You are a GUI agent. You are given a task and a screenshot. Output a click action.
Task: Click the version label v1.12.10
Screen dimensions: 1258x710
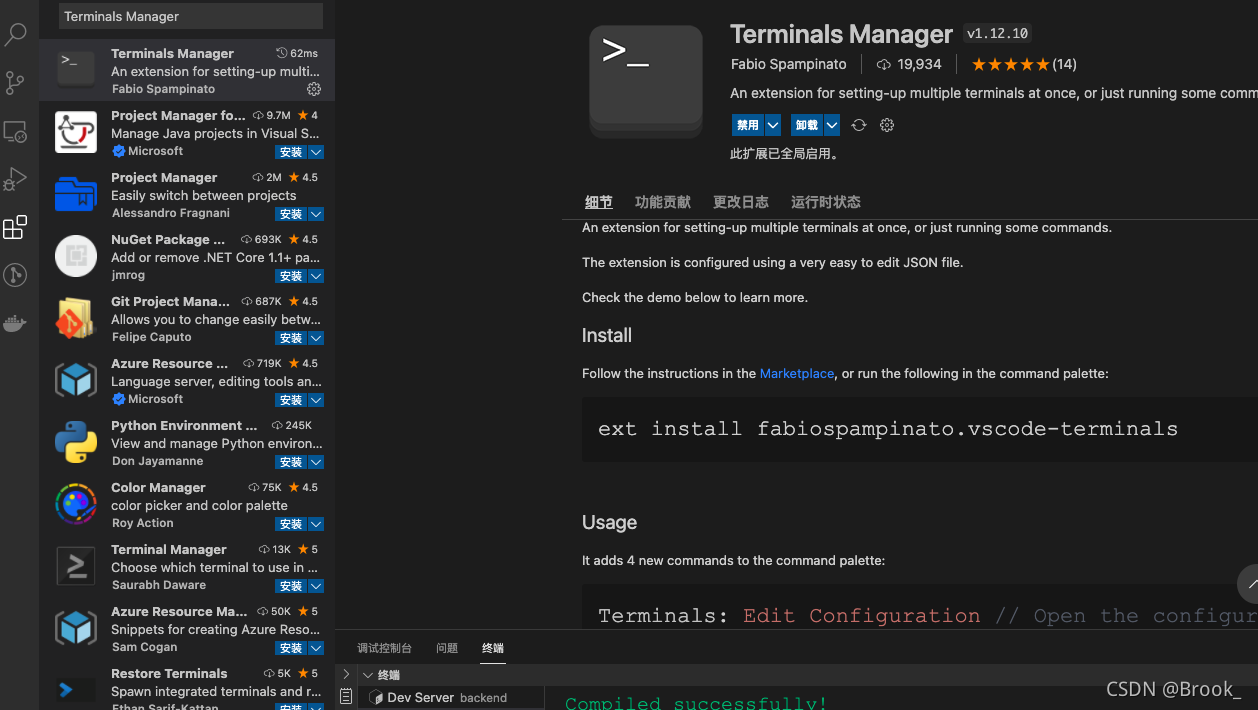[x=998, y=33]
